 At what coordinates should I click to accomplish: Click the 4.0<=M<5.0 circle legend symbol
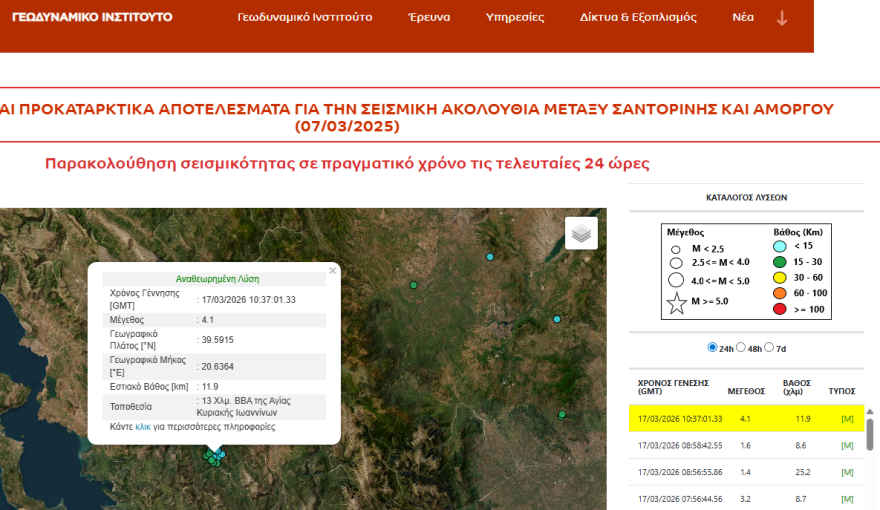click(676, 280)
